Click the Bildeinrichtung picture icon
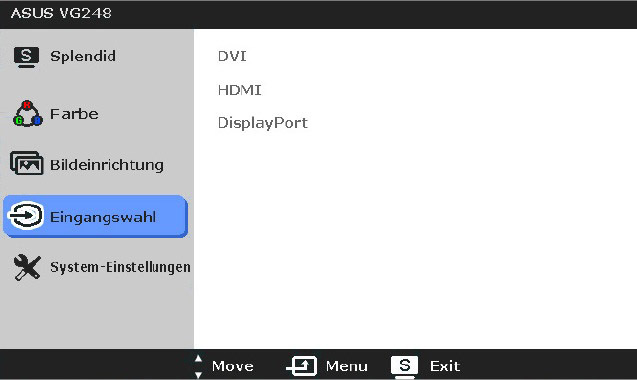This screenshot has width=637, height=380. (26, 163)
